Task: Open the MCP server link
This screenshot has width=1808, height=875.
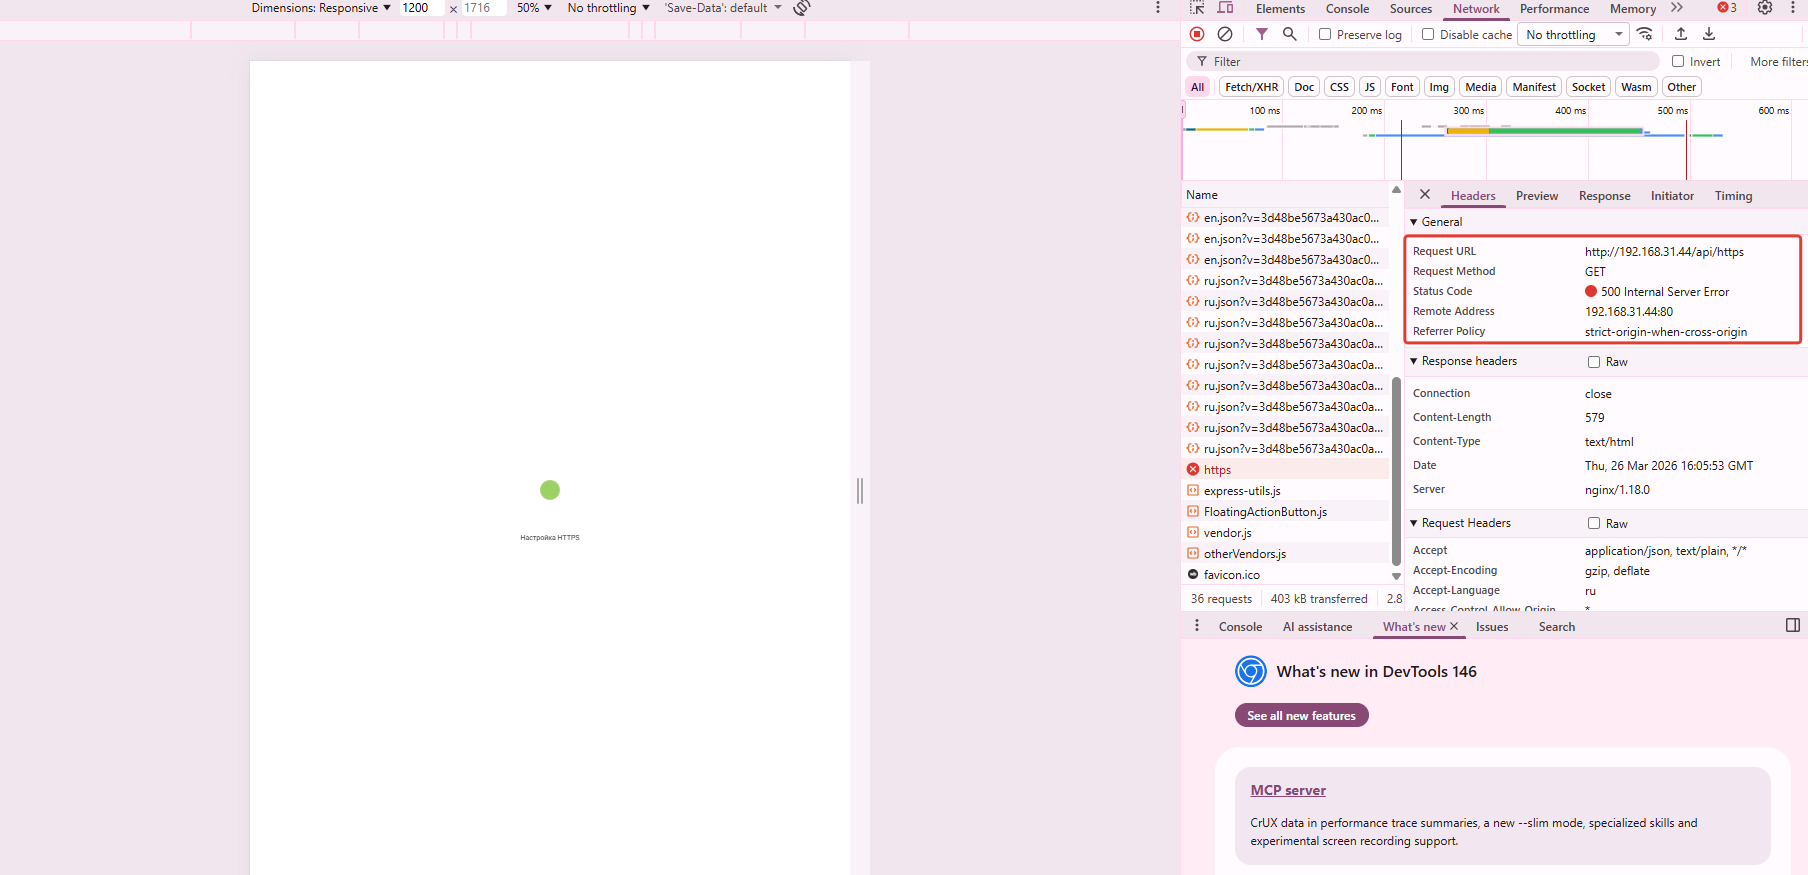Action: 1288,790
